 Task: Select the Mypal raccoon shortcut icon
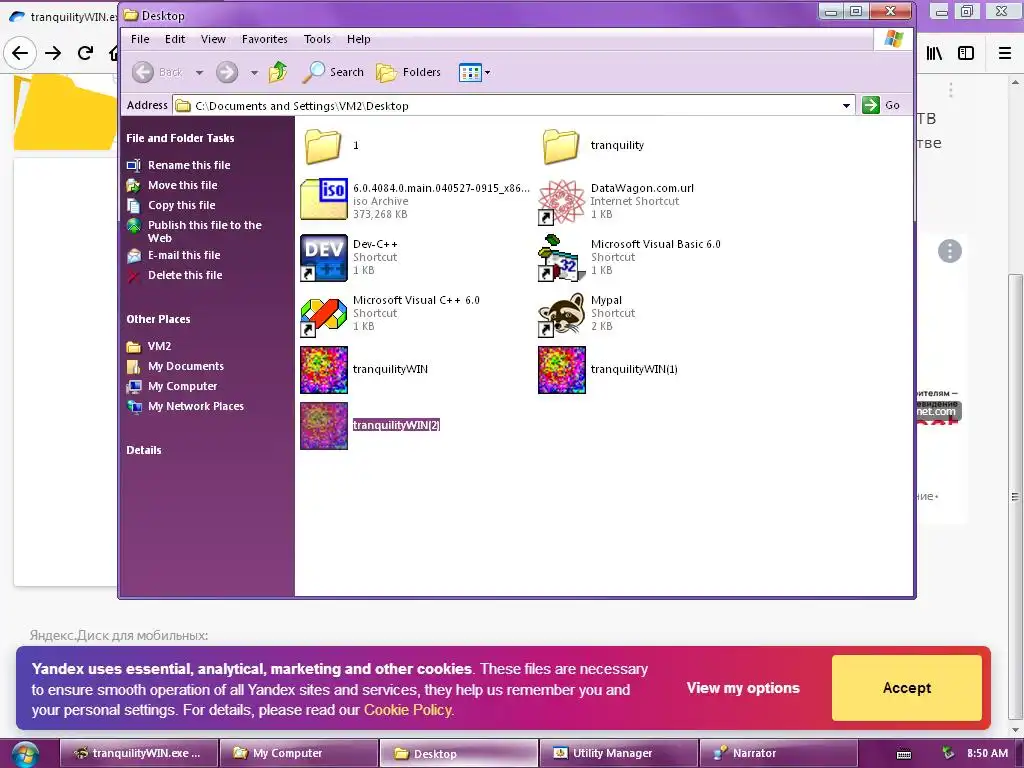pyautogui.click(x=562, y=314)
